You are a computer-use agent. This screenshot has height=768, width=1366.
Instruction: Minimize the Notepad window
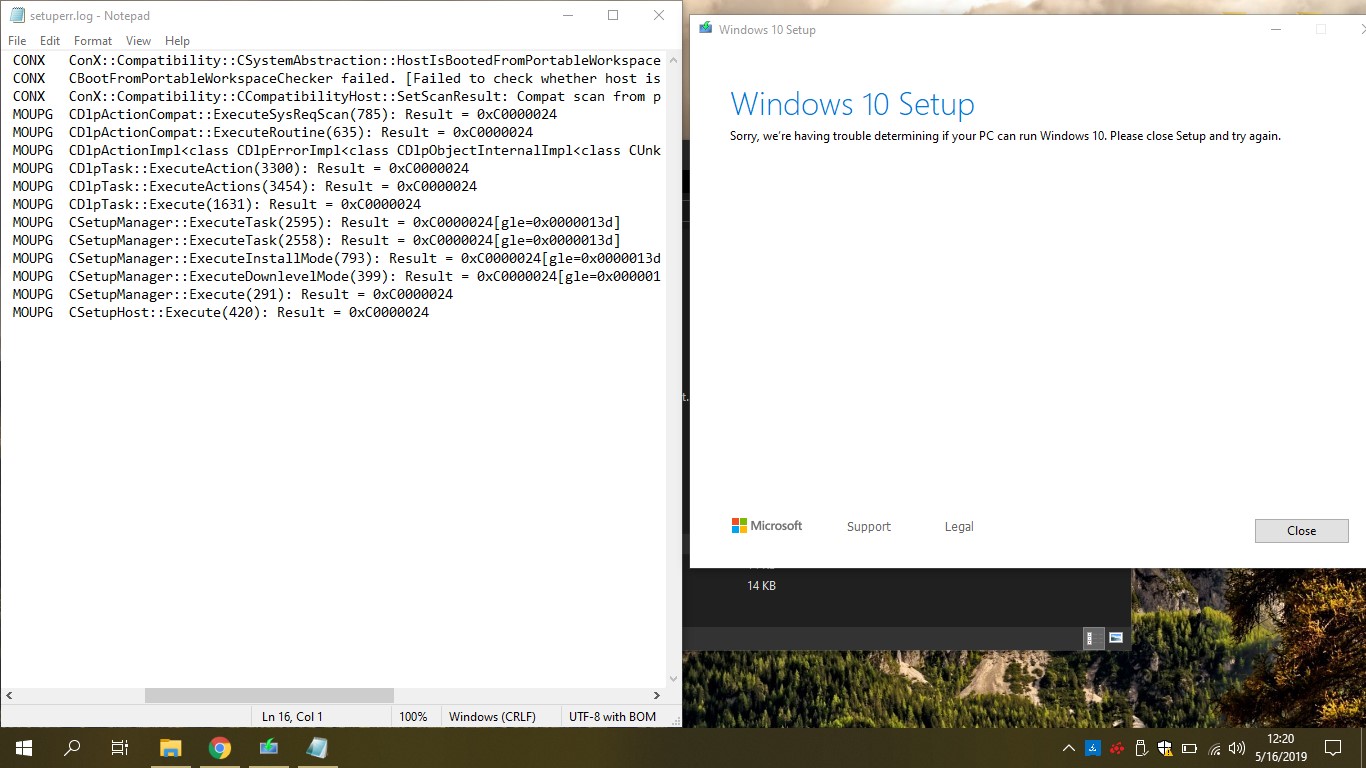(x=567, y=16)
